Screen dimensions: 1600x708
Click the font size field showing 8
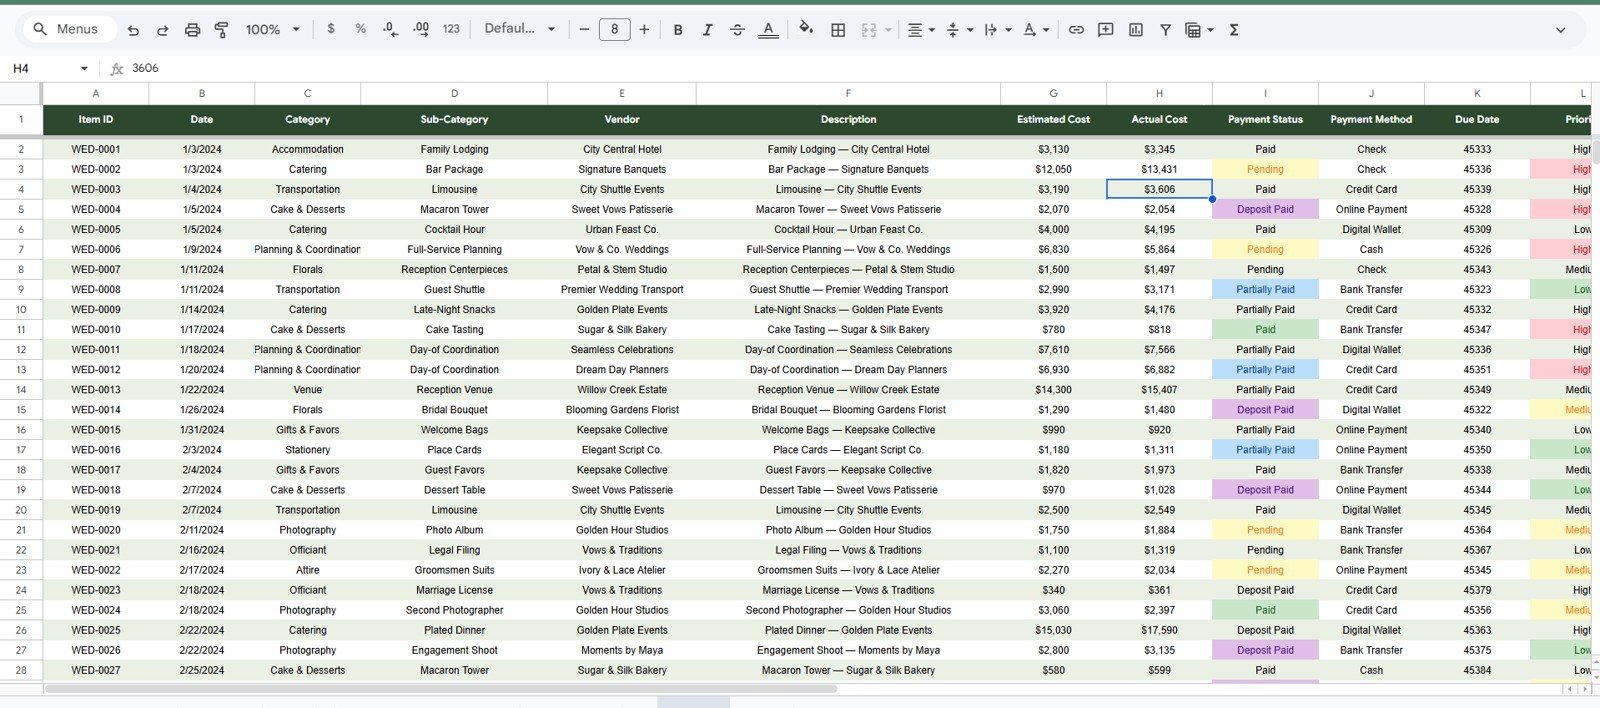[614, 30]
